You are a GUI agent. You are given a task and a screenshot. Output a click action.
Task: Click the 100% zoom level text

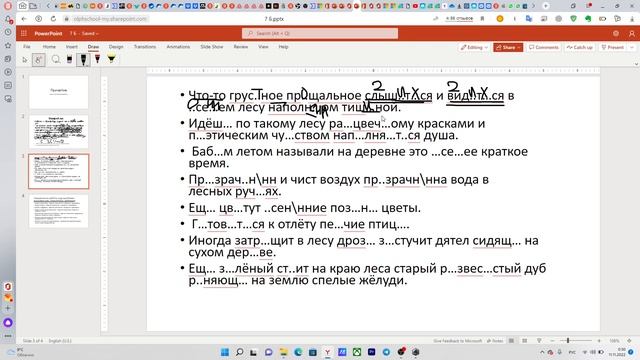(614, 340)
